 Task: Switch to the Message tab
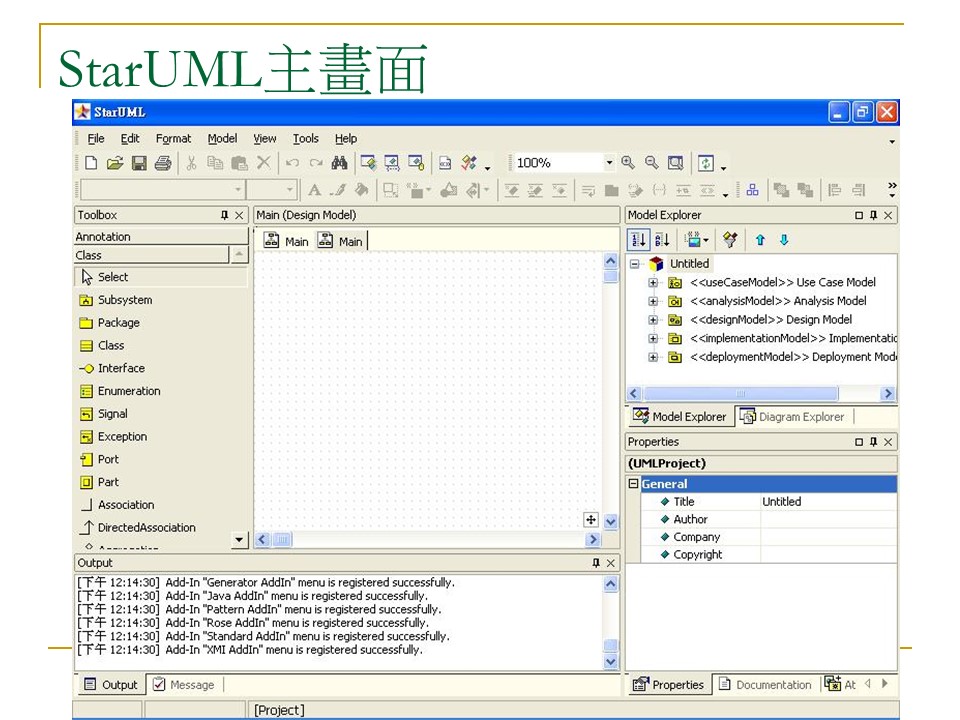[x=184, y=684]
